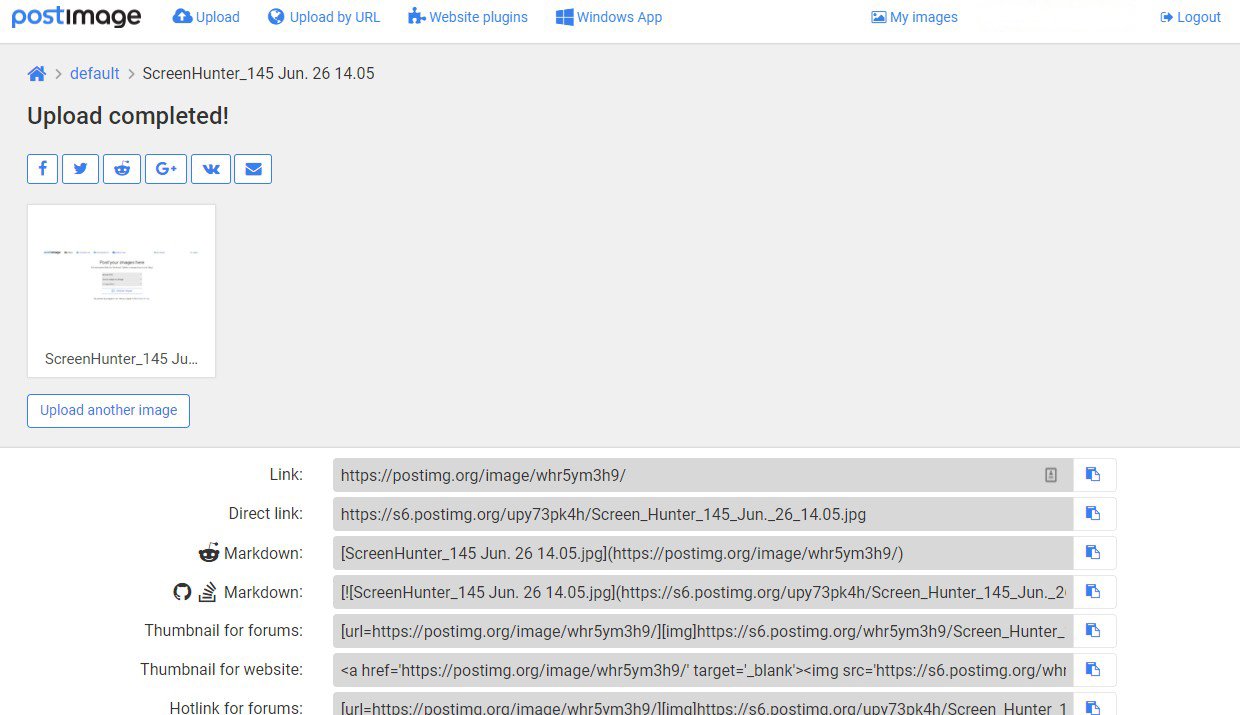Copy Hotlink for forums code
This screenshot has height=715, width=1240.
[x=1094, y=705]
